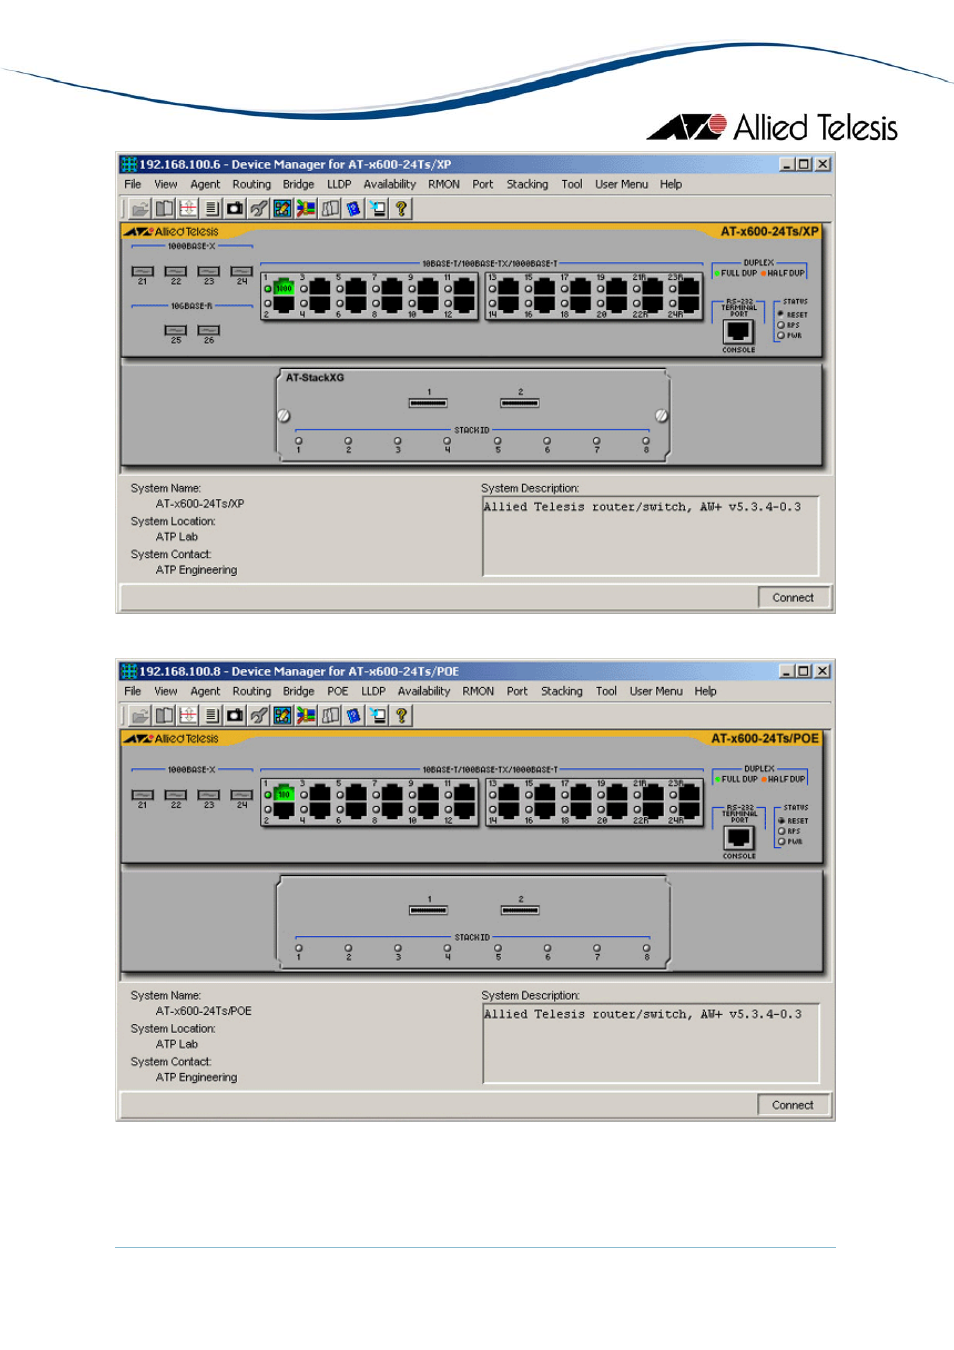Image resolution: width=954 pixels, height=1350 pixels.
Task: Click the text list icon in the 24Ts/XP toolbar
Action: [212, 208]
